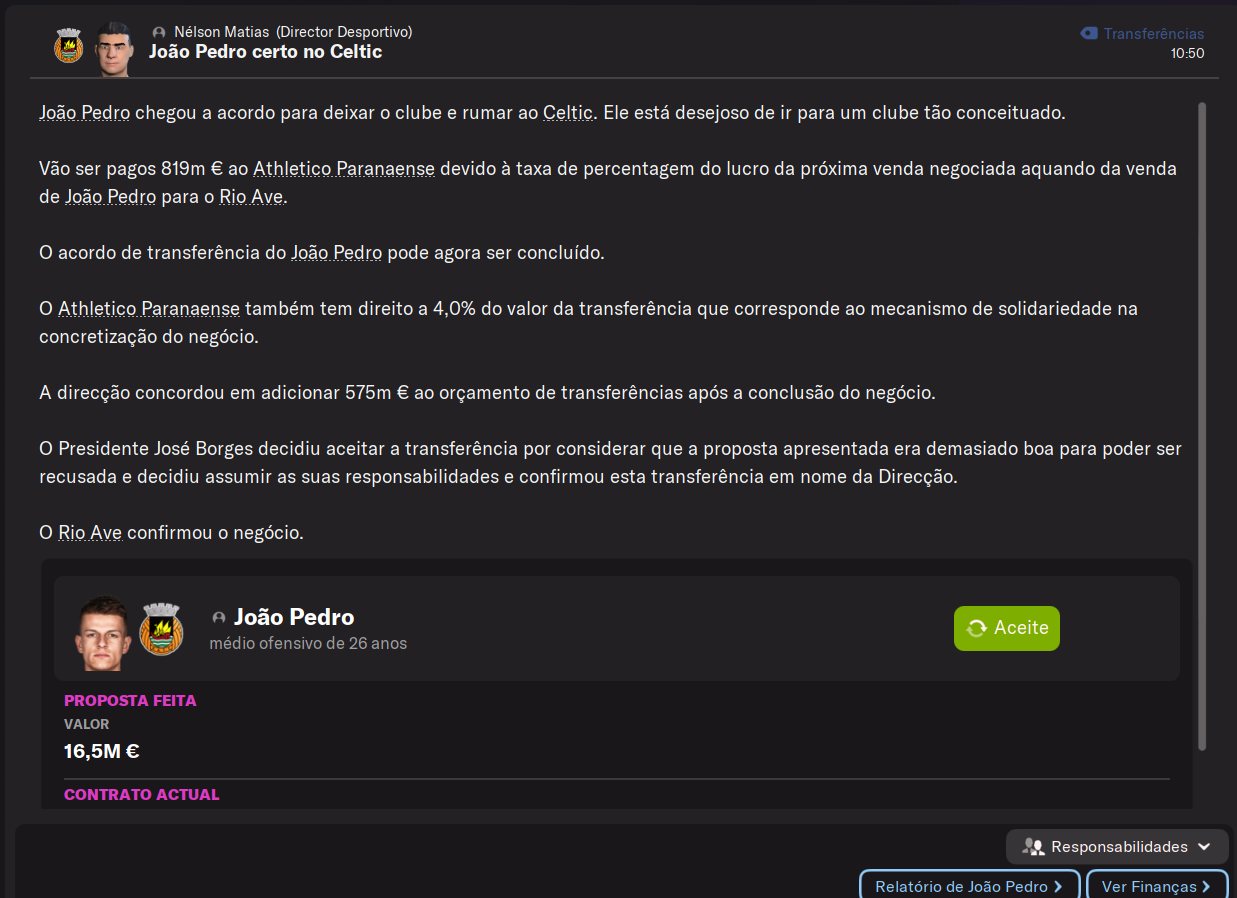
Task: Open João Pedro link in 'acordo de transferência' sentence
Action: point(337,252)
